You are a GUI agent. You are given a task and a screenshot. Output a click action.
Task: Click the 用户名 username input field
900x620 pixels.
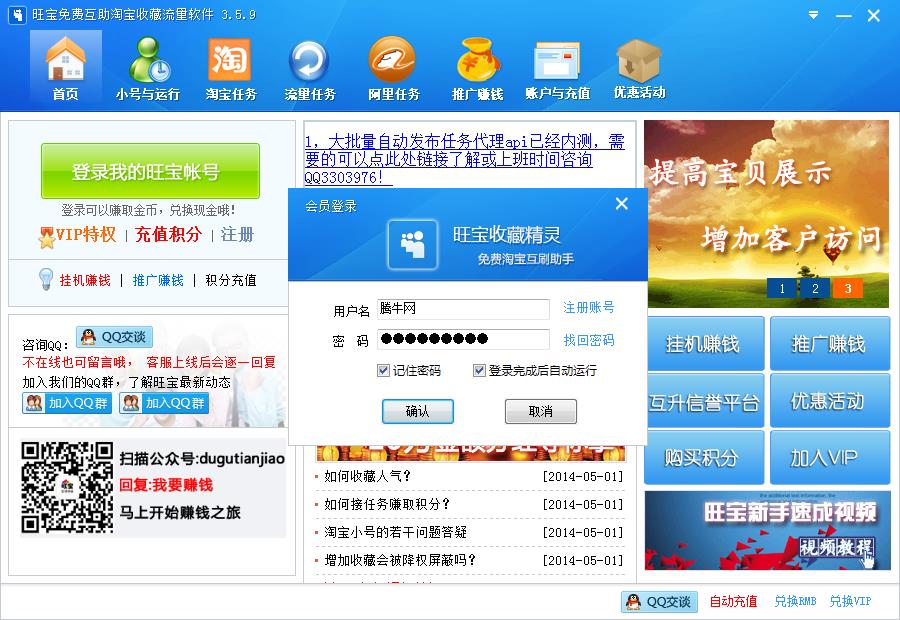(x=463, y=310)
